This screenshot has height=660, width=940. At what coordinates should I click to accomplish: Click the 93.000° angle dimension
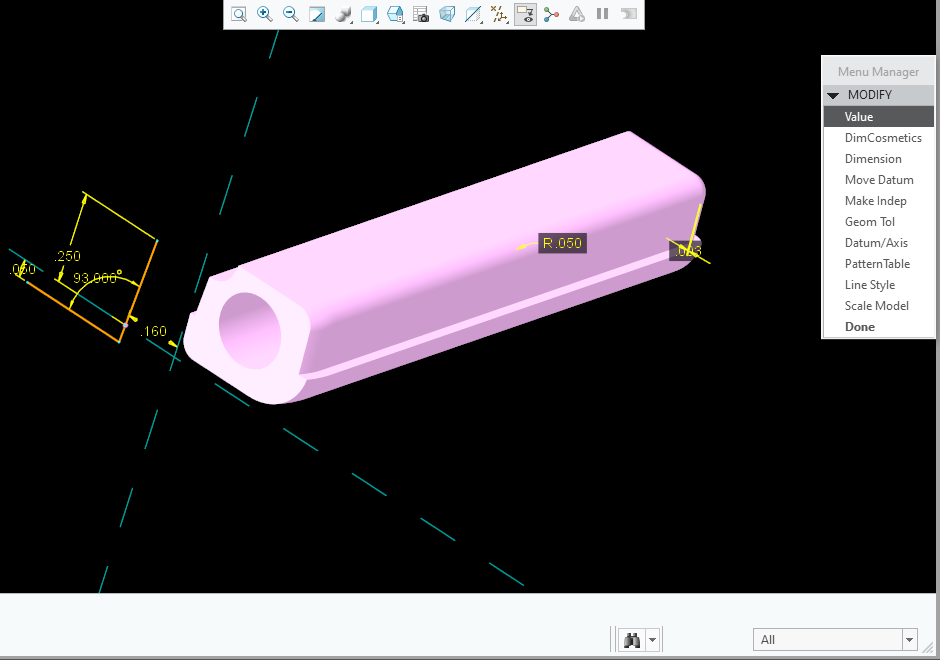click(x=97, y=278)
